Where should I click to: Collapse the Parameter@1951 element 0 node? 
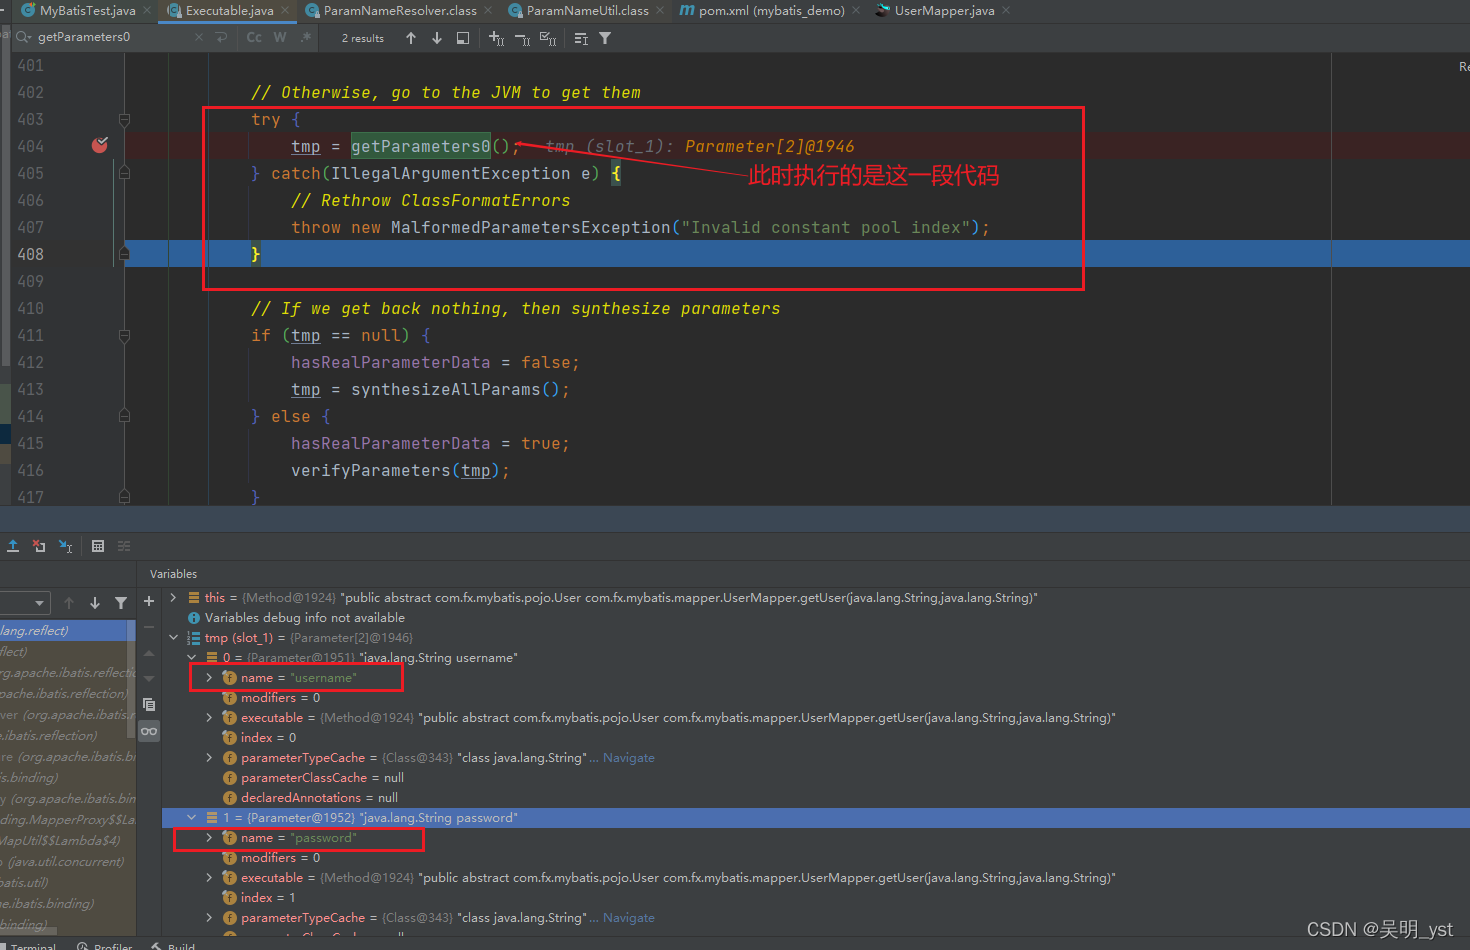point(192,657)
